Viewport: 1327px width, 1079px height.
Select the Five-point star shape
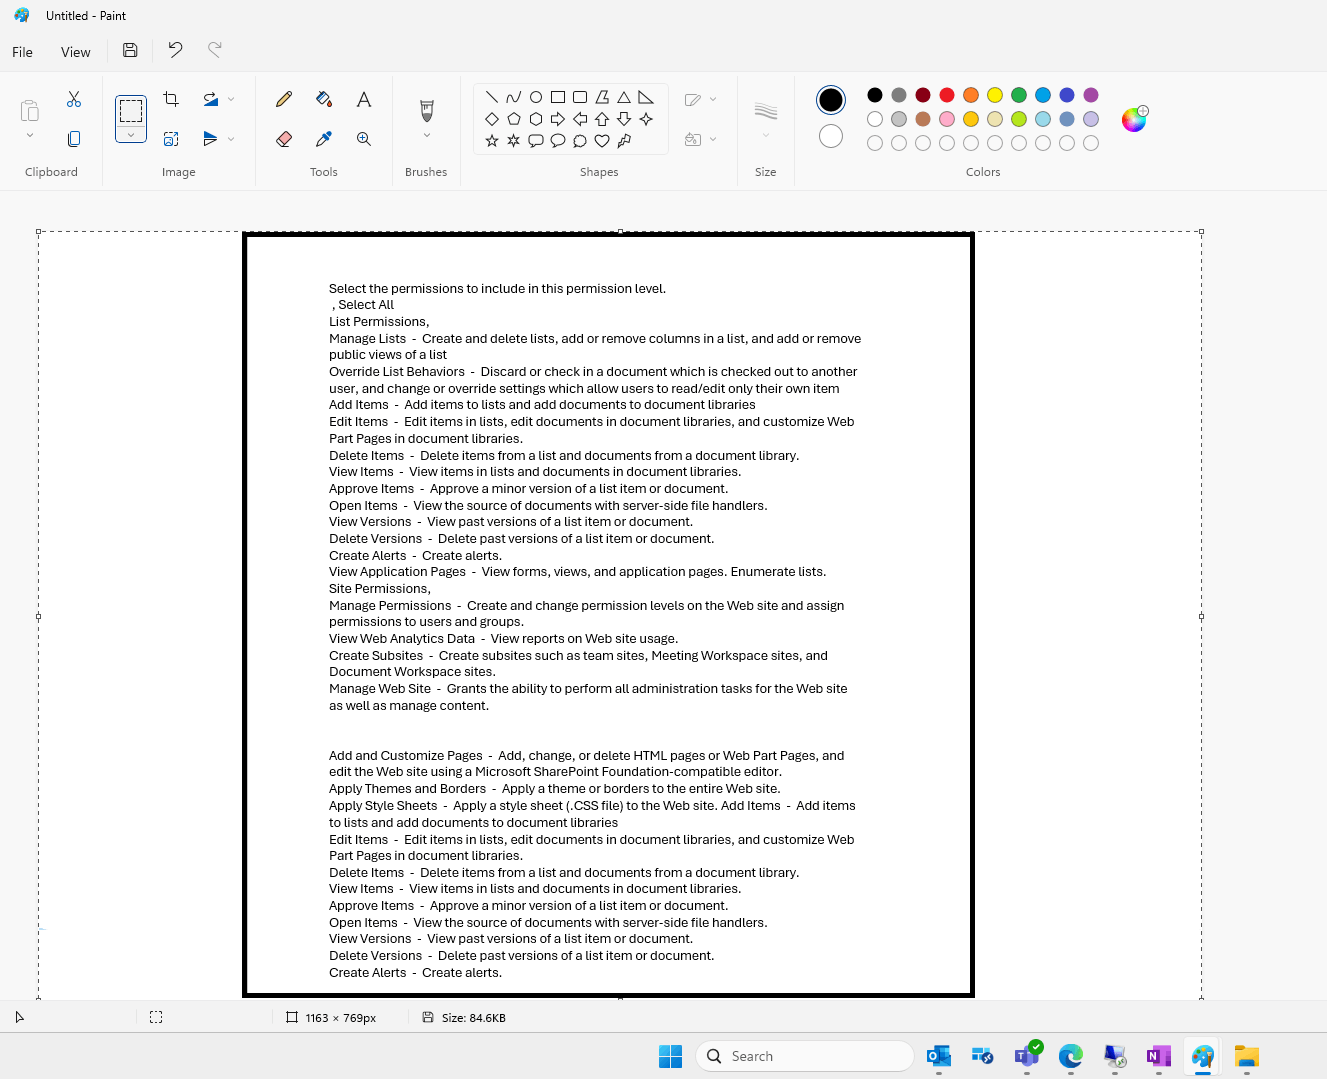pyautogui.click(x=492, y=141)
